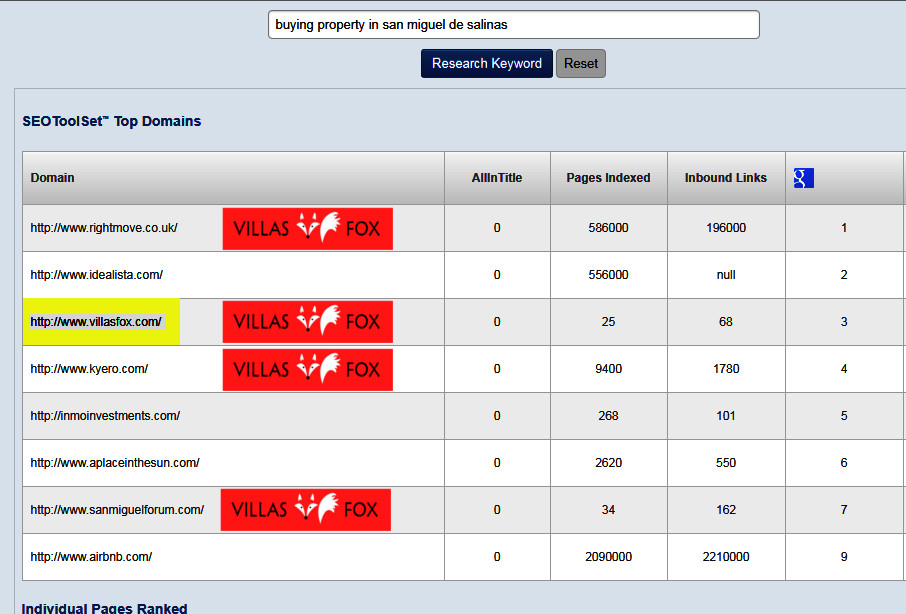The image size is (906, 614).
Task: Open the aplaceinthesun.com domain link
Action: [x=115, y=463]
